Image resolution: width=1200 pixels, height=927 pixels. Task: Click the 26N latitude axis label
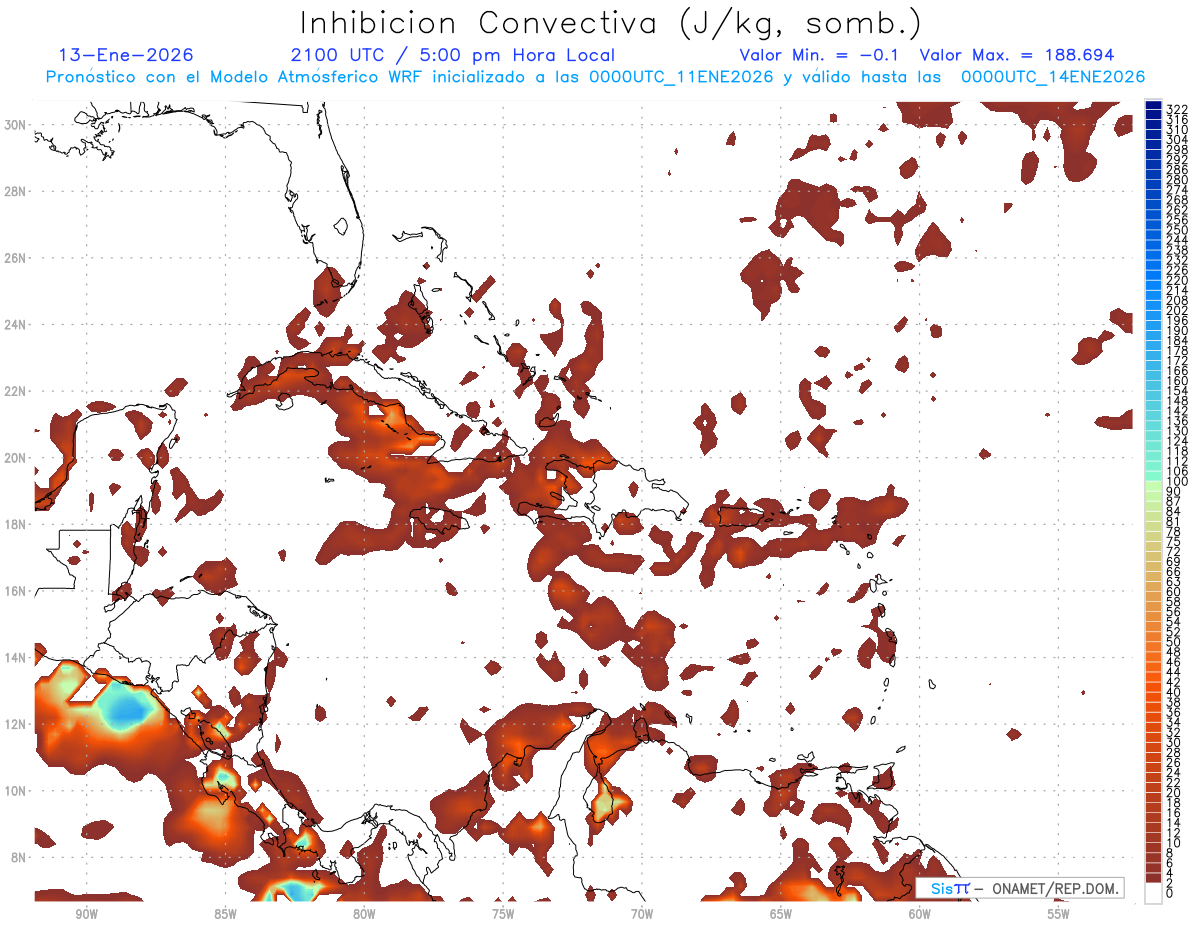tap(14, 258)
